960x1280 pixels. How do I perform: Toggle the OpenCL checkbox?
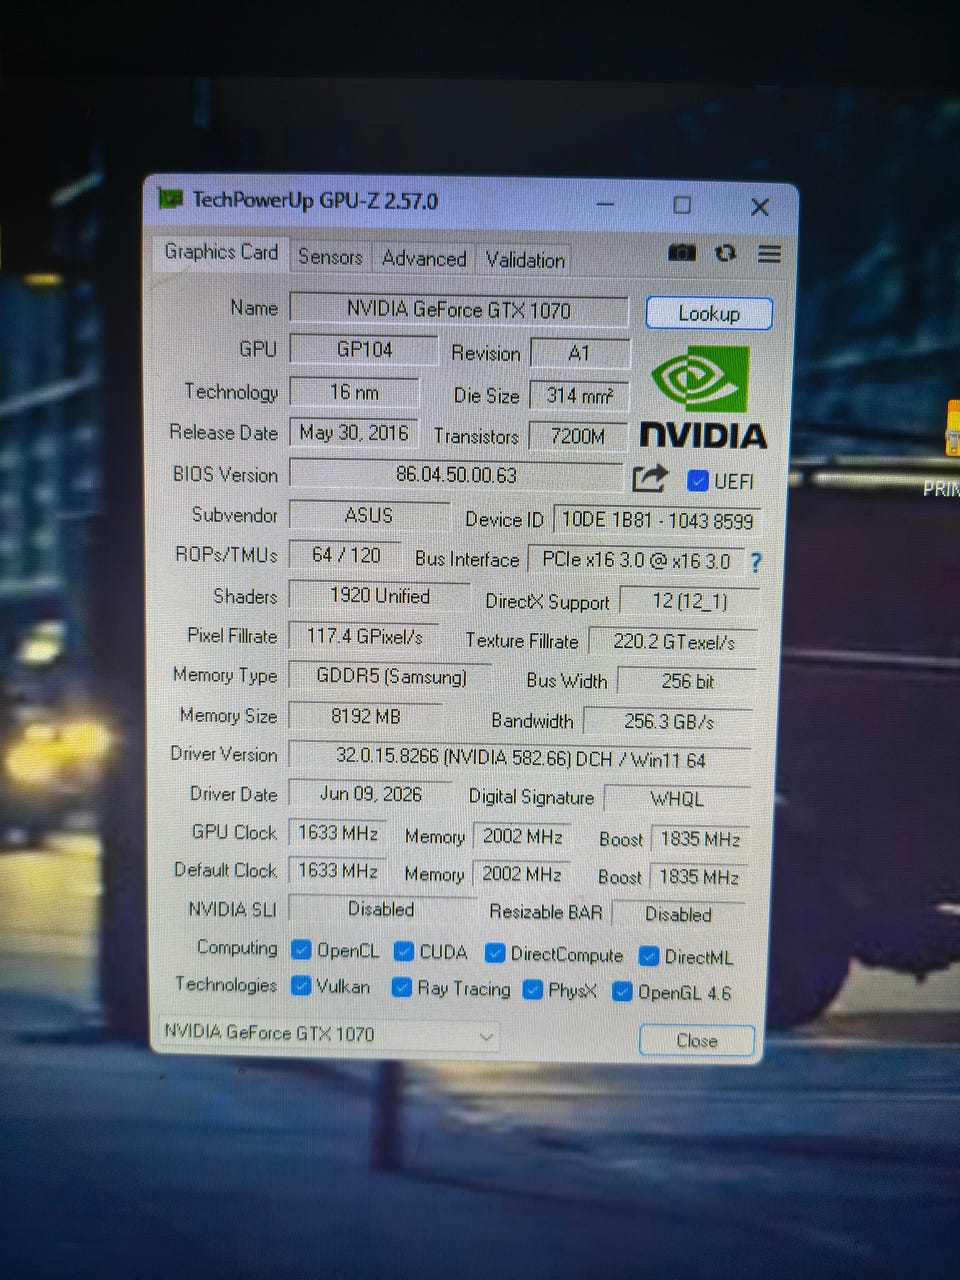pos(300,949)
